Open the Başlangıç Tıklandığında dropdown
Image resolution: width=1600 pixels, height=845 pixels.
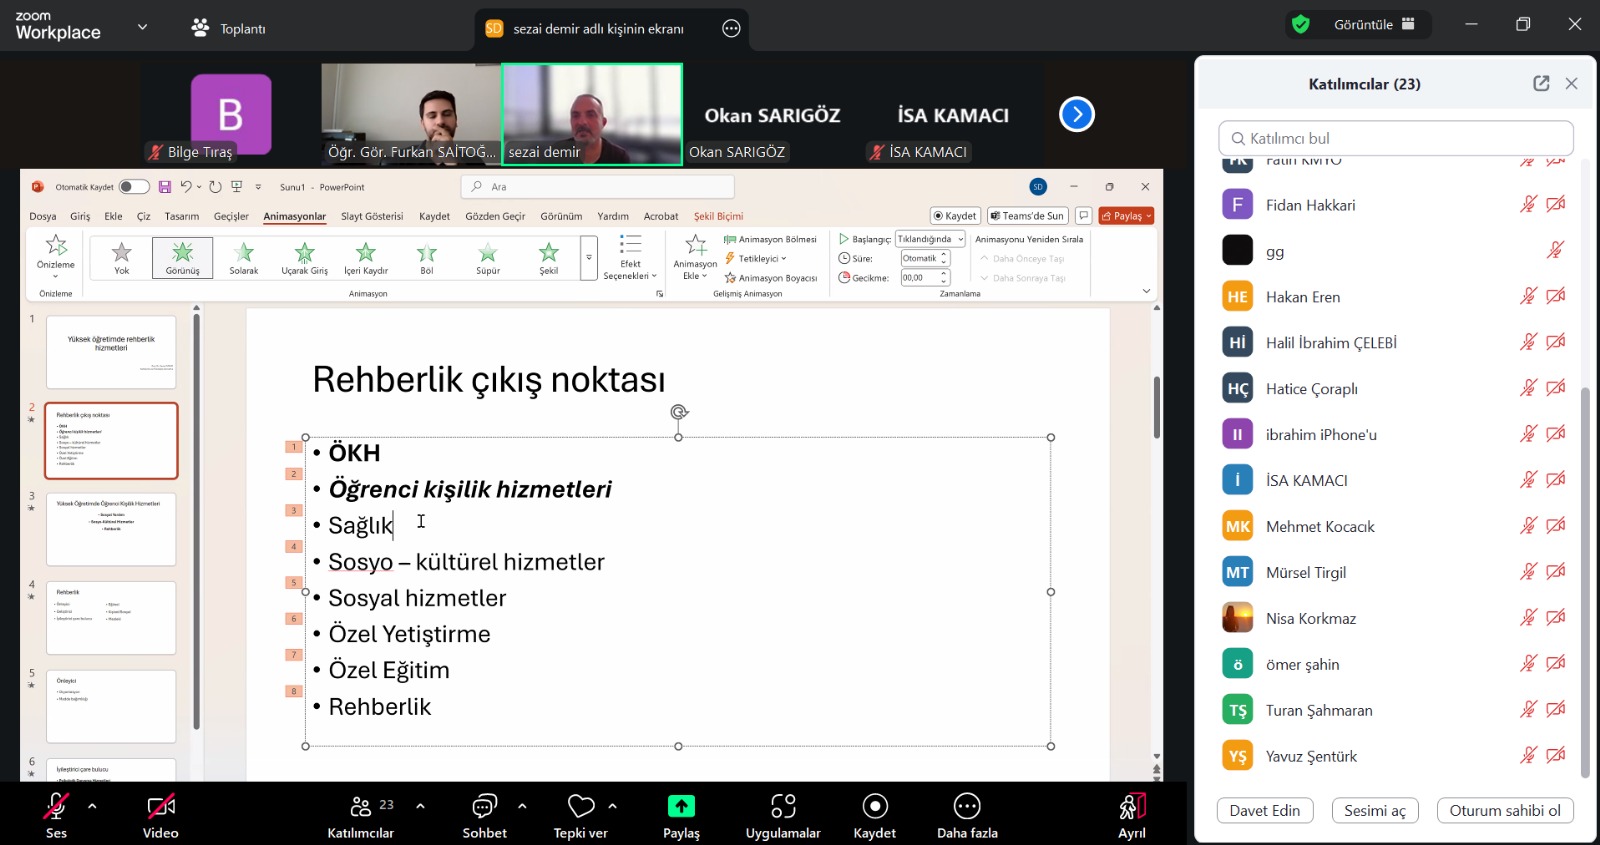pos(930,239)
